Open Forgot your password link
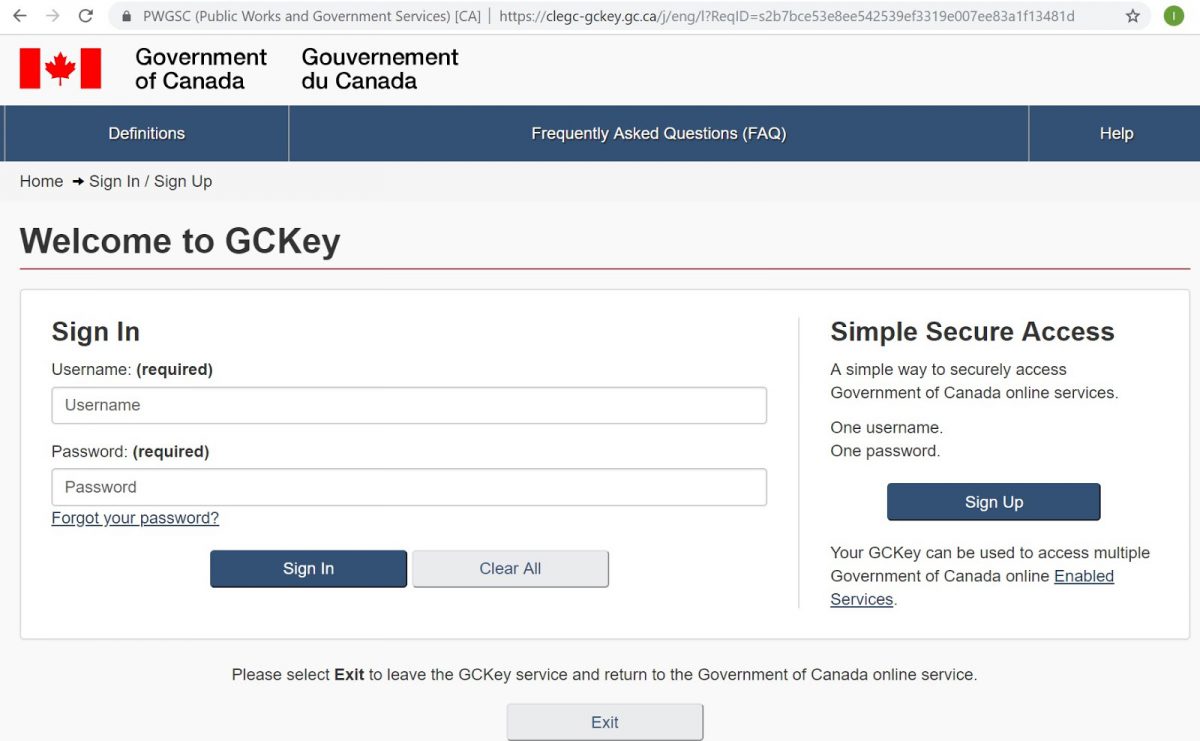This screenshot has height=741, width=1200. (x=135, y=518)
